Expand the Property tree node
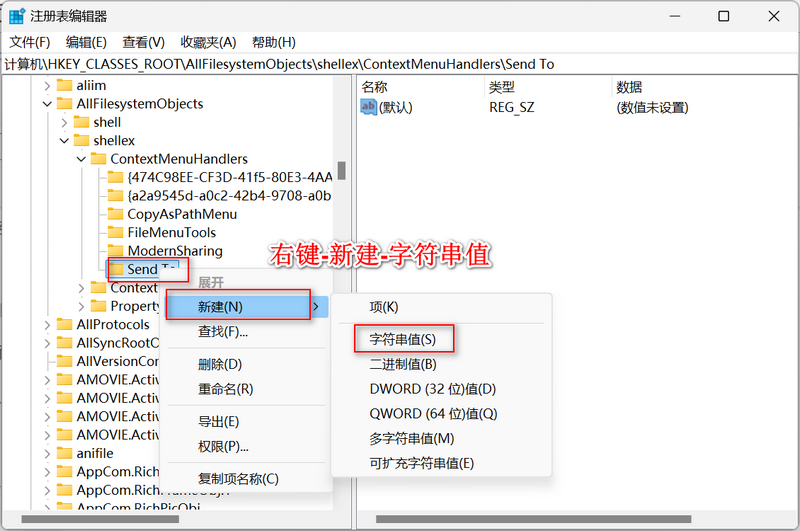 [81, 307]
